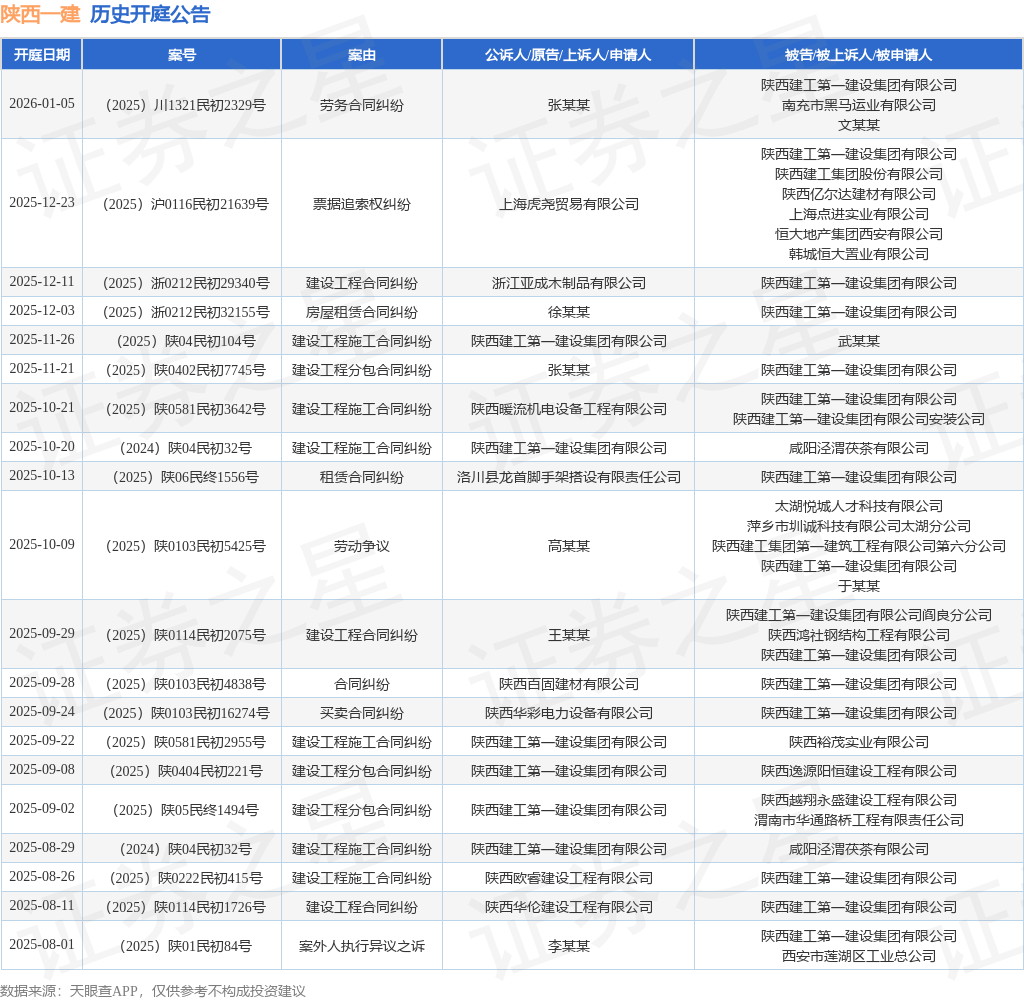Click the 合同纠纷 cause cell dated 2025-09-28
1024x1000 pixels.
362,685
